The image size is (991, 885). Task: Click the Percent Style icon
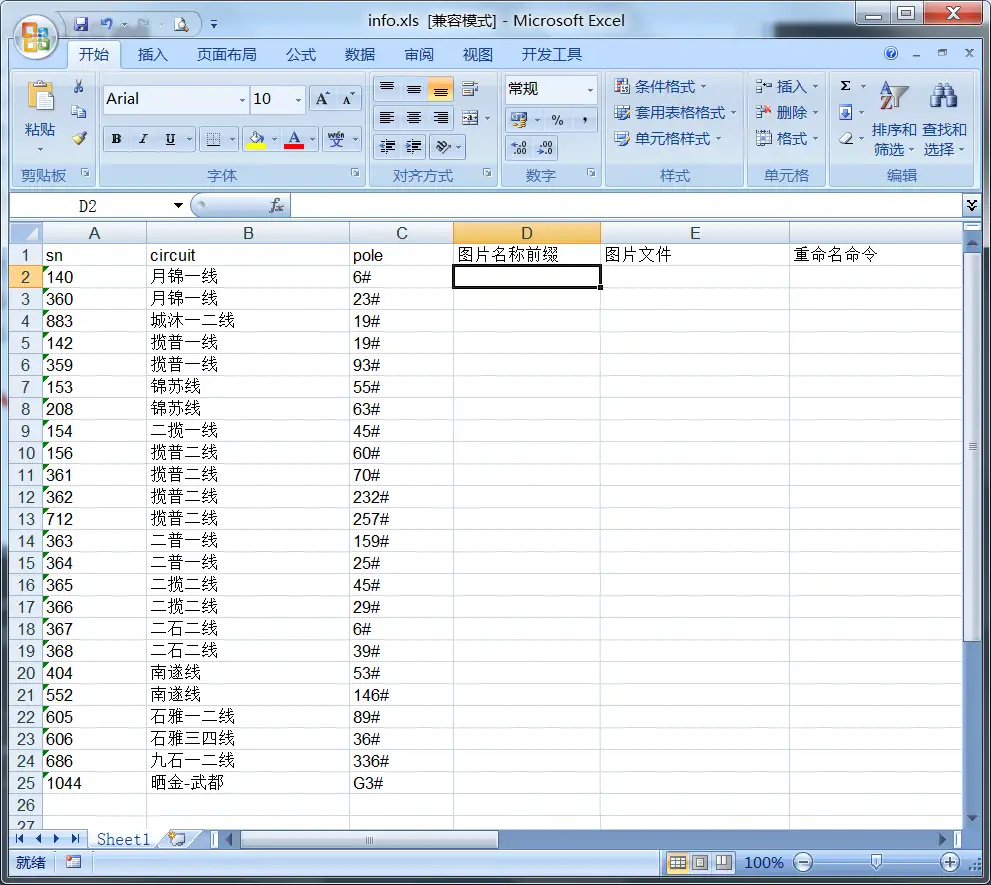pyautogui.click(x=557, y=120)
